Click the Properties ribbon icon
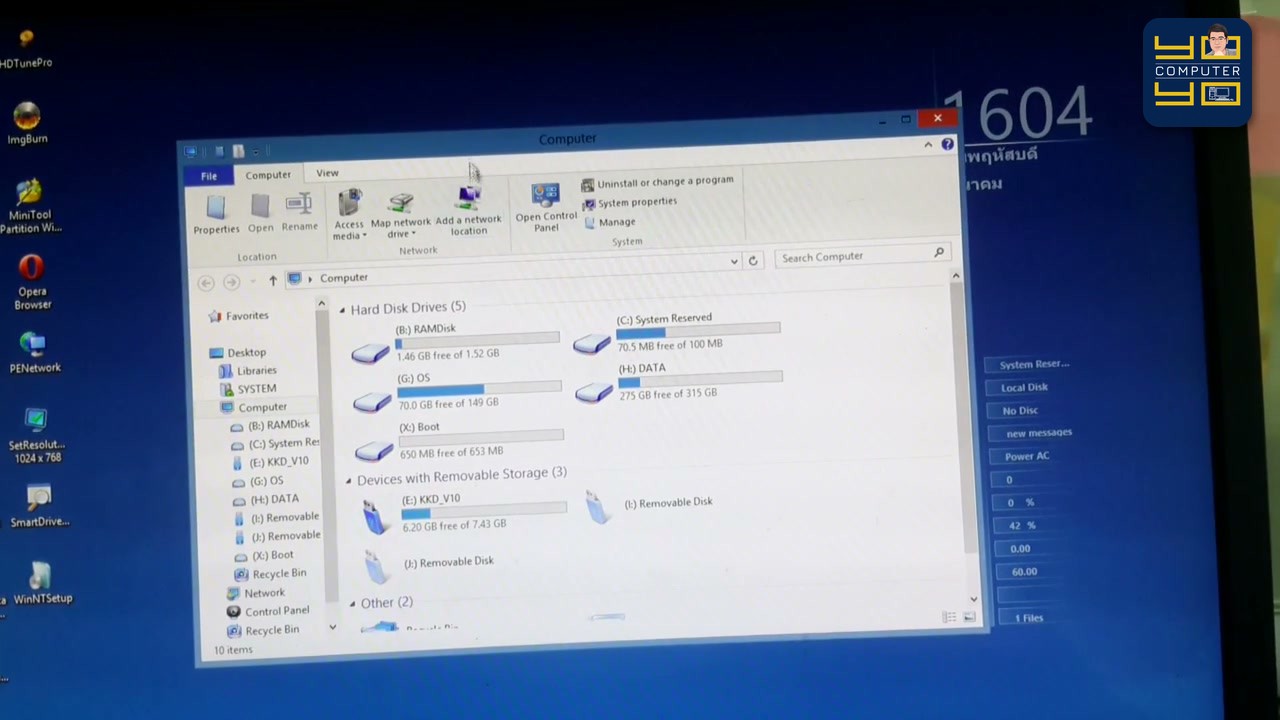Image resolution: width=1280 pixels, height=720 pixels. tap(216, 214)
